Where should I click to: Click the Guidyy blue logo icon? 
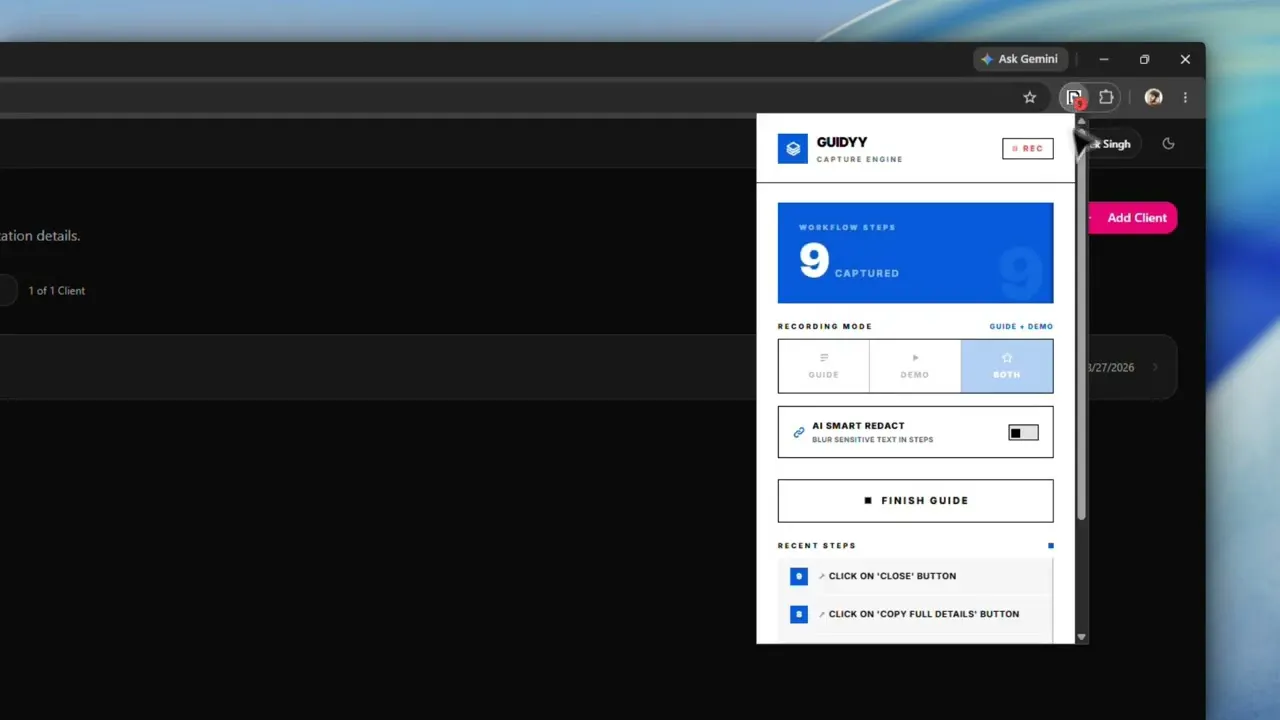pos(793,149)
